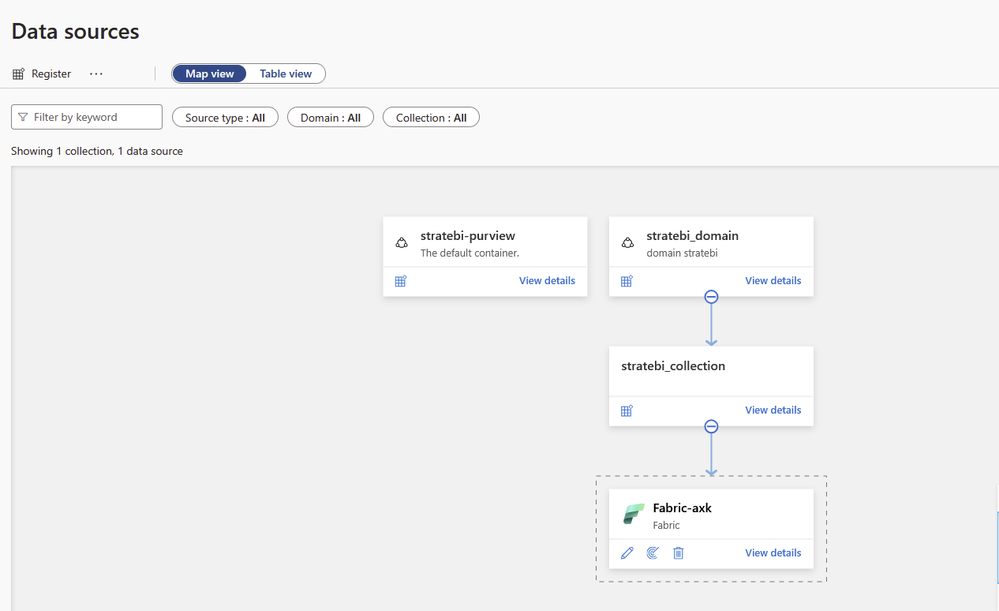999x611 pixels.
Task: Click the Register button label
Action: click(x=51, y=74)
